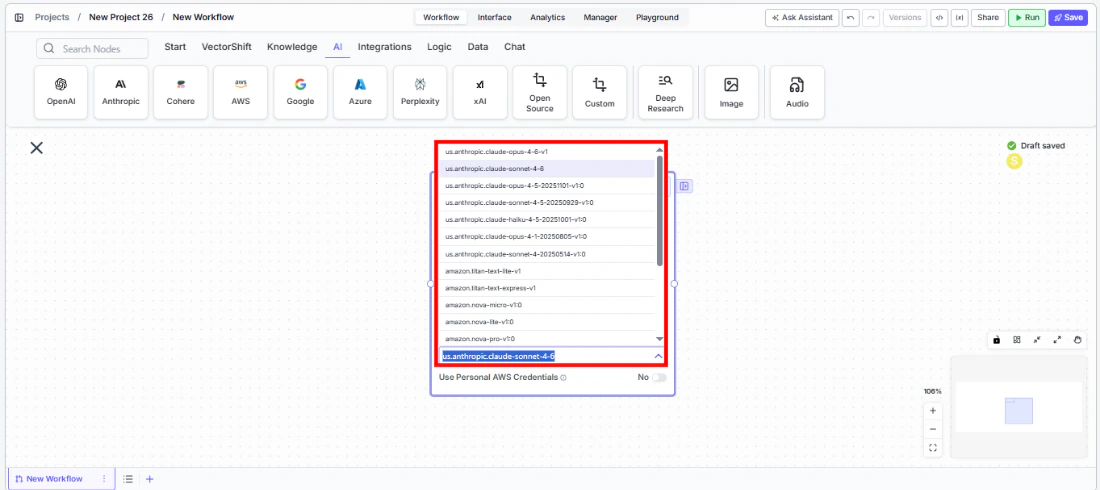Viewport: 1100px width, 490px height.
Task: Click the Search Nodes field
Action: click(93, 48)
